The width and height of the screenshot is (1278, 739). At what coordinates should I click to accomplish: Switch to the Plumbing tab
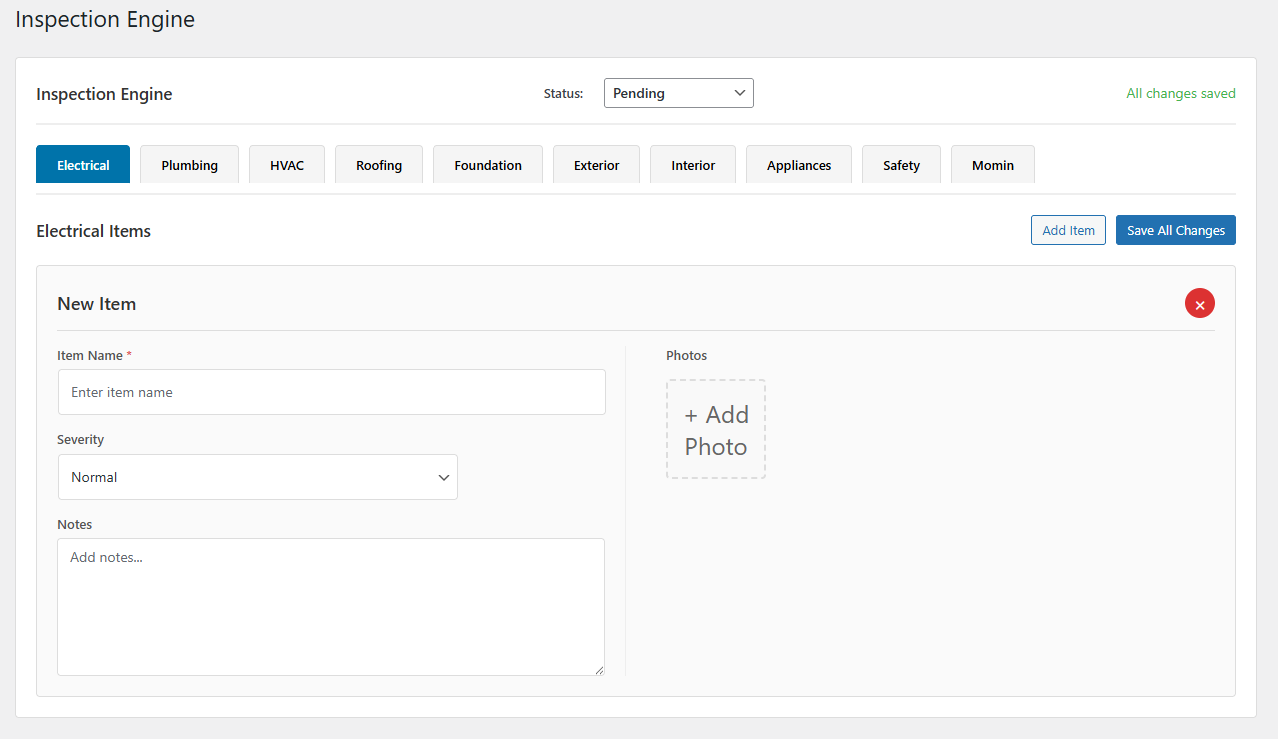[x=189, y=165]
